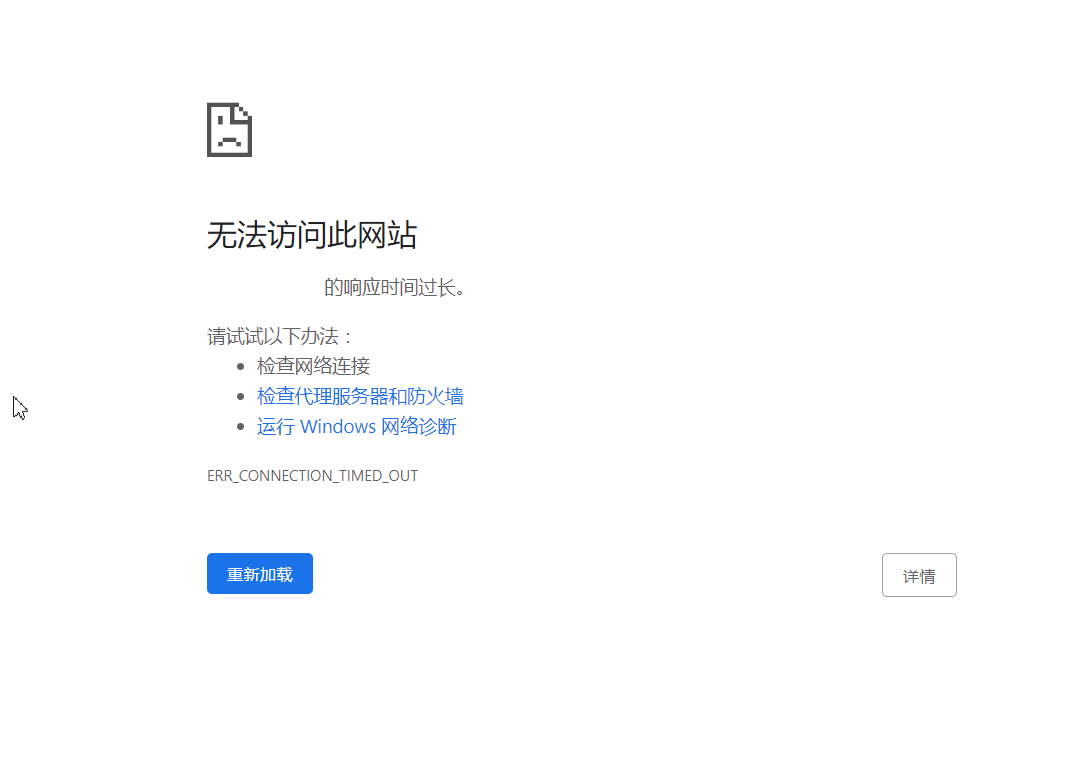This screenshot has height=770, width=1076.
Task: Select the ERR_CONNECTION_TIMED_OUT error code text
Action: 312,476
